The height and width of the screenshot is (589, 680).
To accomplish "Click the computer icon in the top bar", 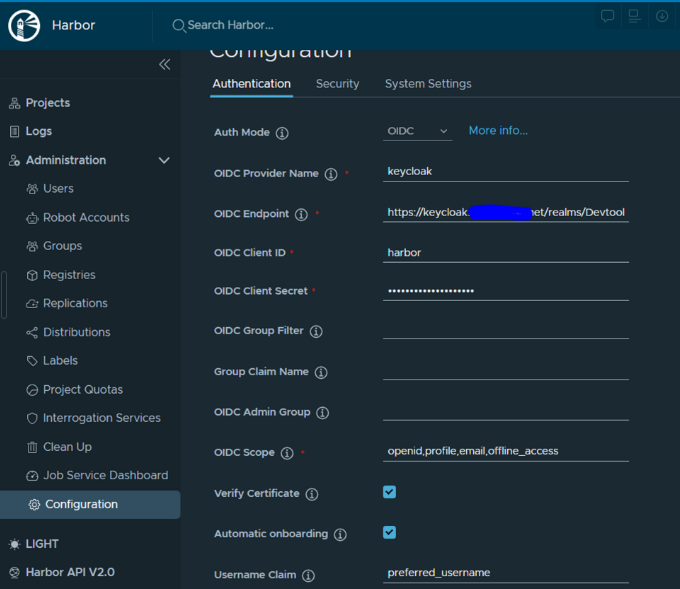I will pyautogui.click(x=634, y=16).
